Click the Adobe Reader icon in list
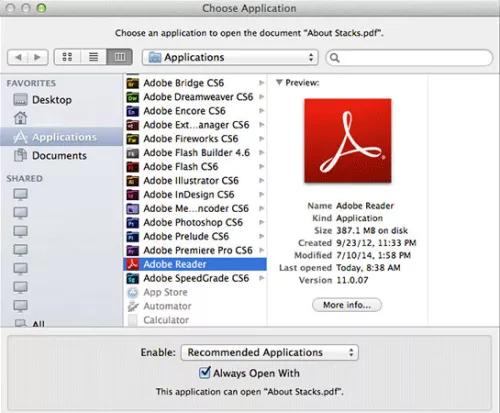Viewport: 500px width, 413px height. [x=133, y=264]
